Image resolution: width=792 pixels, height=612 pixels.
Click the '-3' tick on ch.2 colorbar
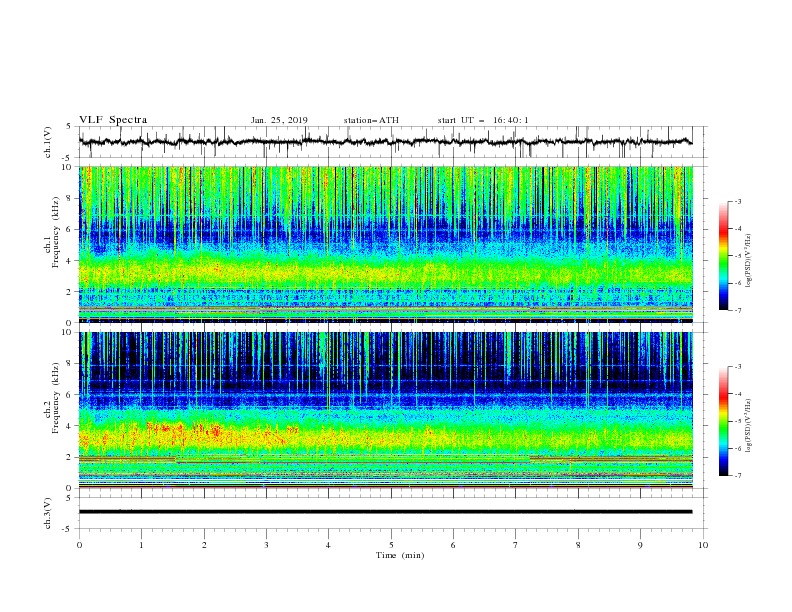click(x=738, y=367)
